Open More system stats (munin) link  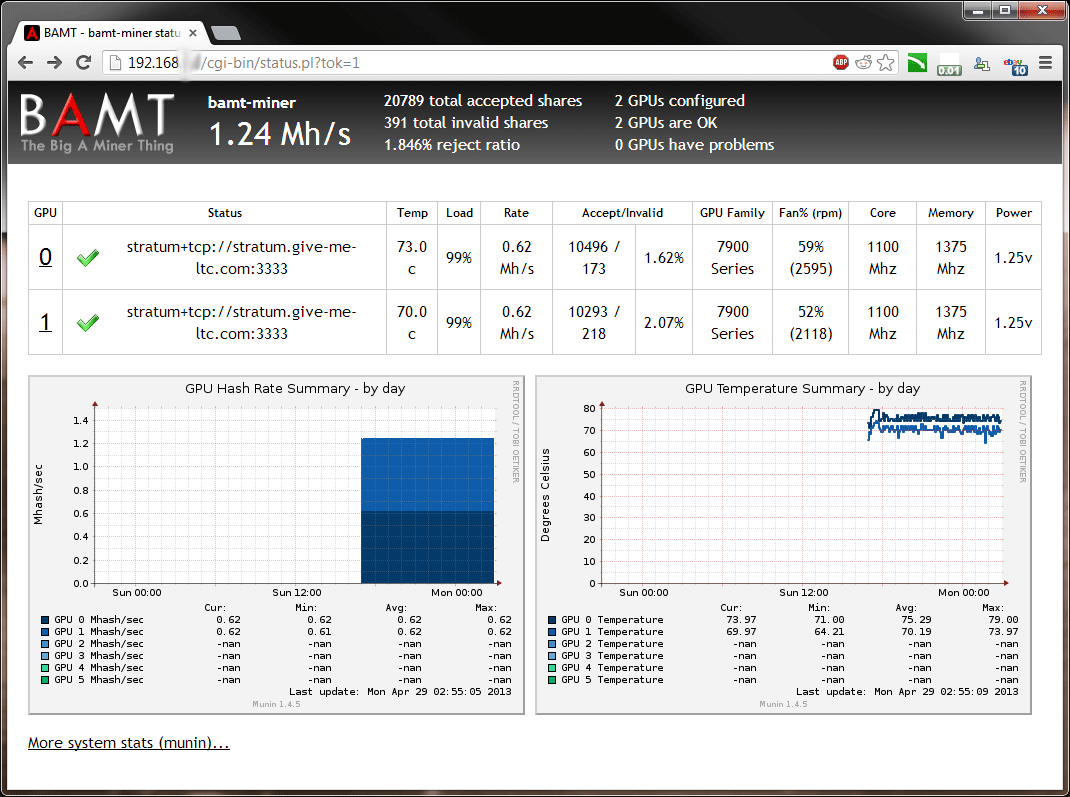click(129, 743)
